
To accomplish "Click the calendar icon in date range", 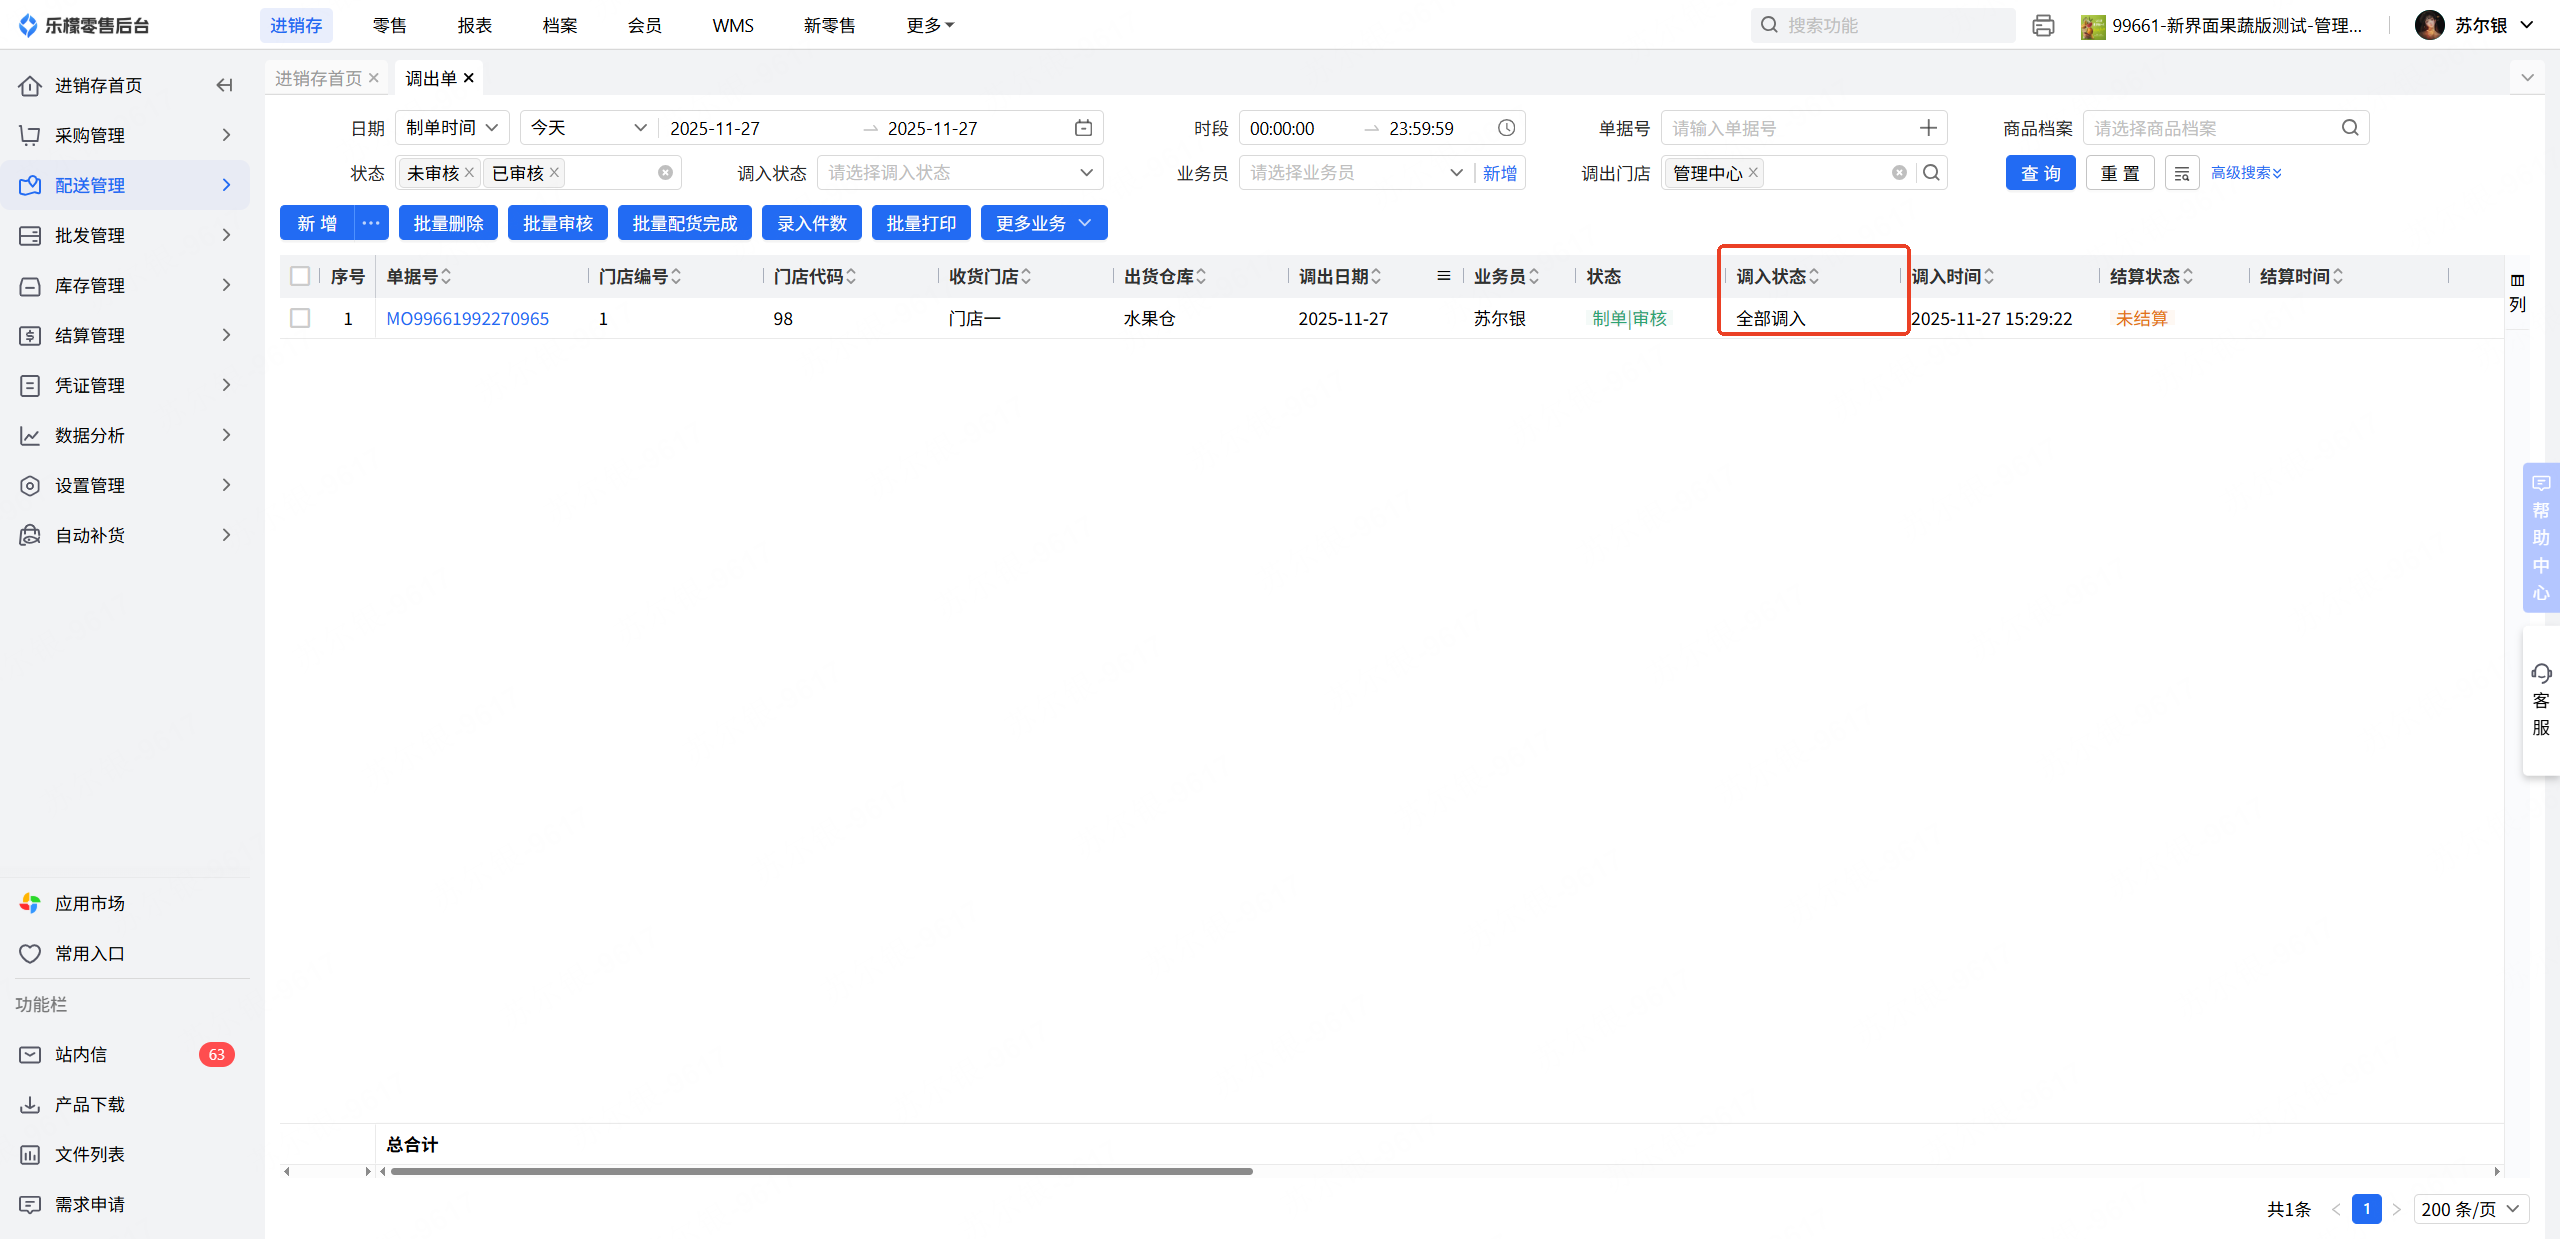I will click(1083, 128).
